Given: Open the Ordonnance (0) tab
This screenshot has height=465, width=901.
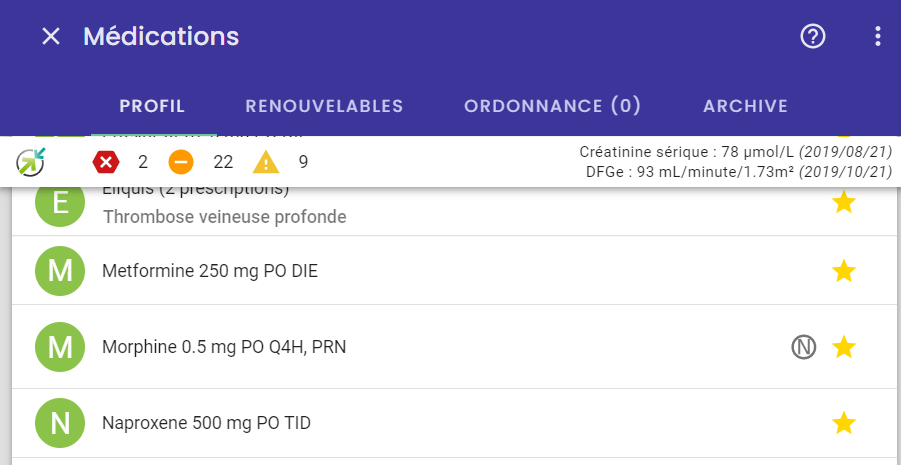Looking at the screenshot, I should click(x=552, y=106).
